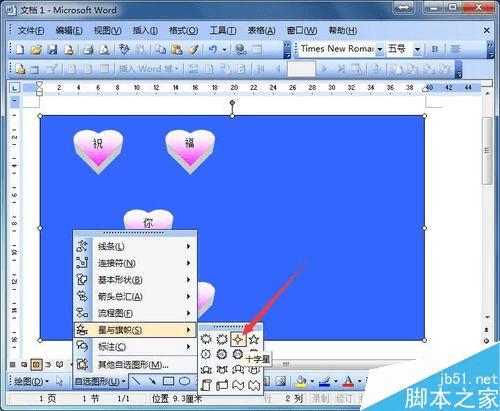
Task: Choose the horizontal scroll shape
Action: [x=222, y=385]
